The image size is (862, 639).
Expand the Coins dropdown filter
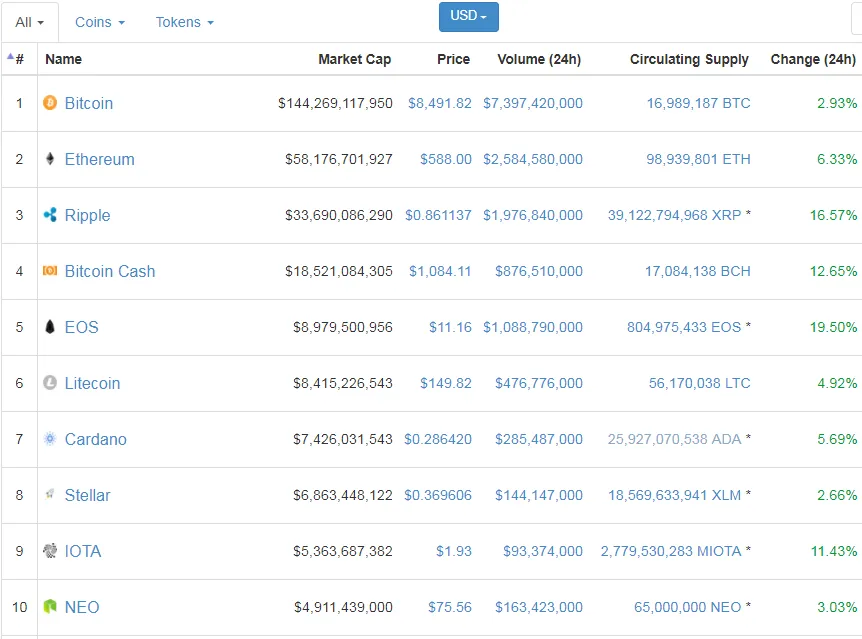[100, 22]
